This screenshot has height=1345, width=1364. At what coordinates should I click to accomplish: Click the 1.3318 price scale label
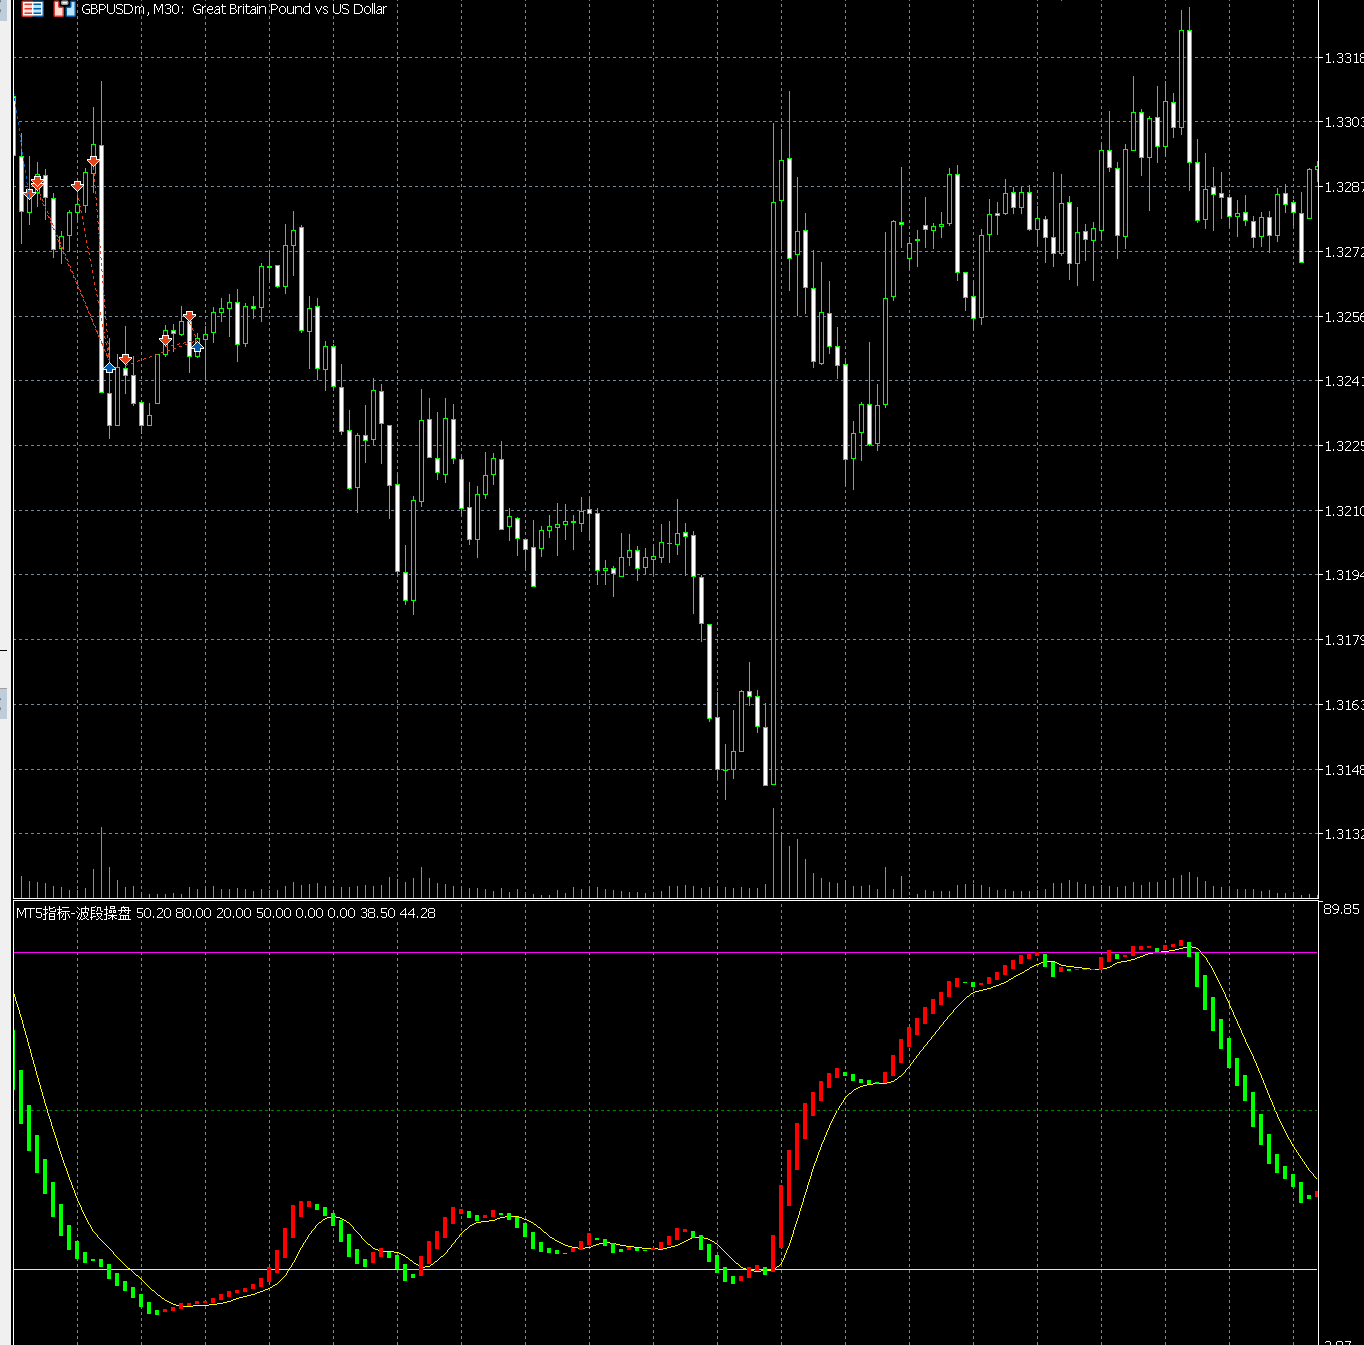point(1342,58)
